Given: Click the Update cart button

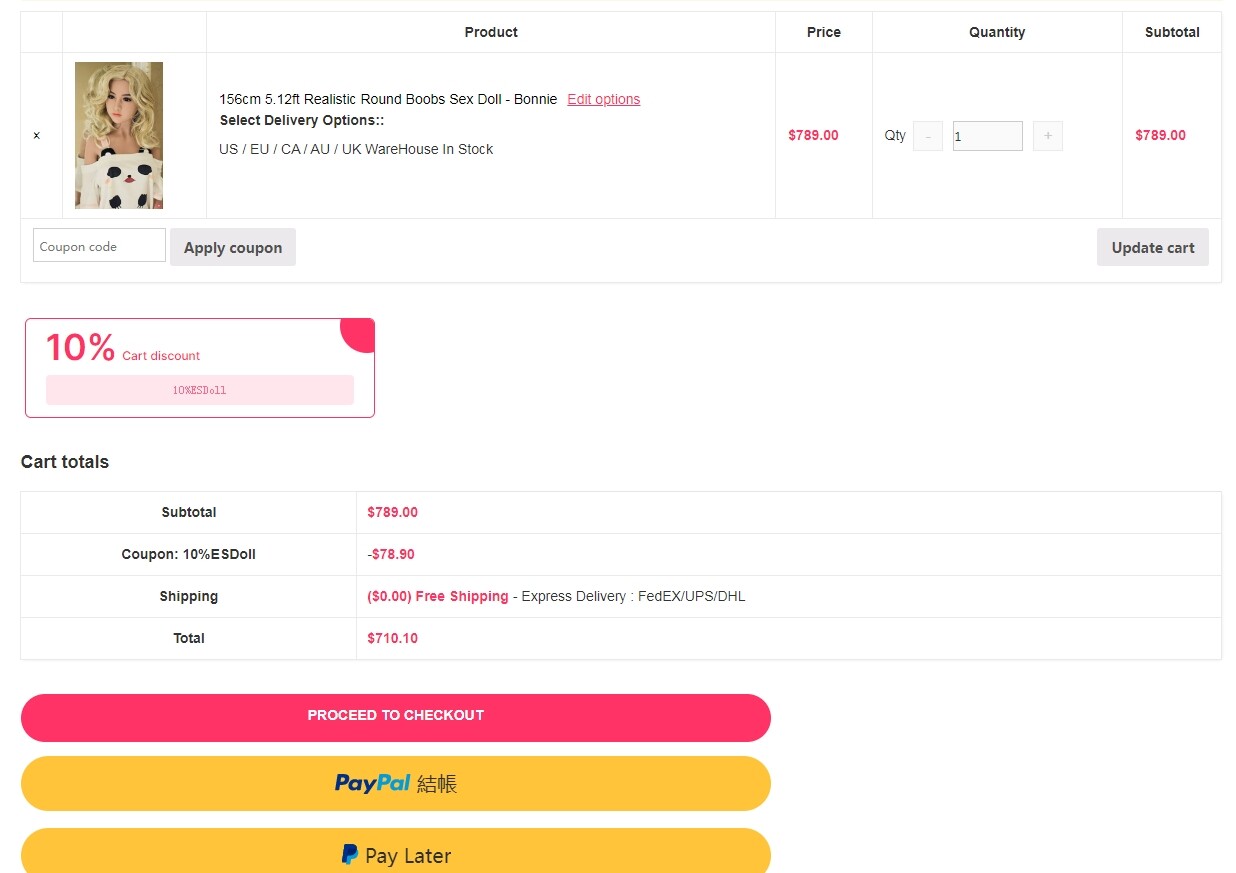Looking at the screenshot, I should [1153, 248].
